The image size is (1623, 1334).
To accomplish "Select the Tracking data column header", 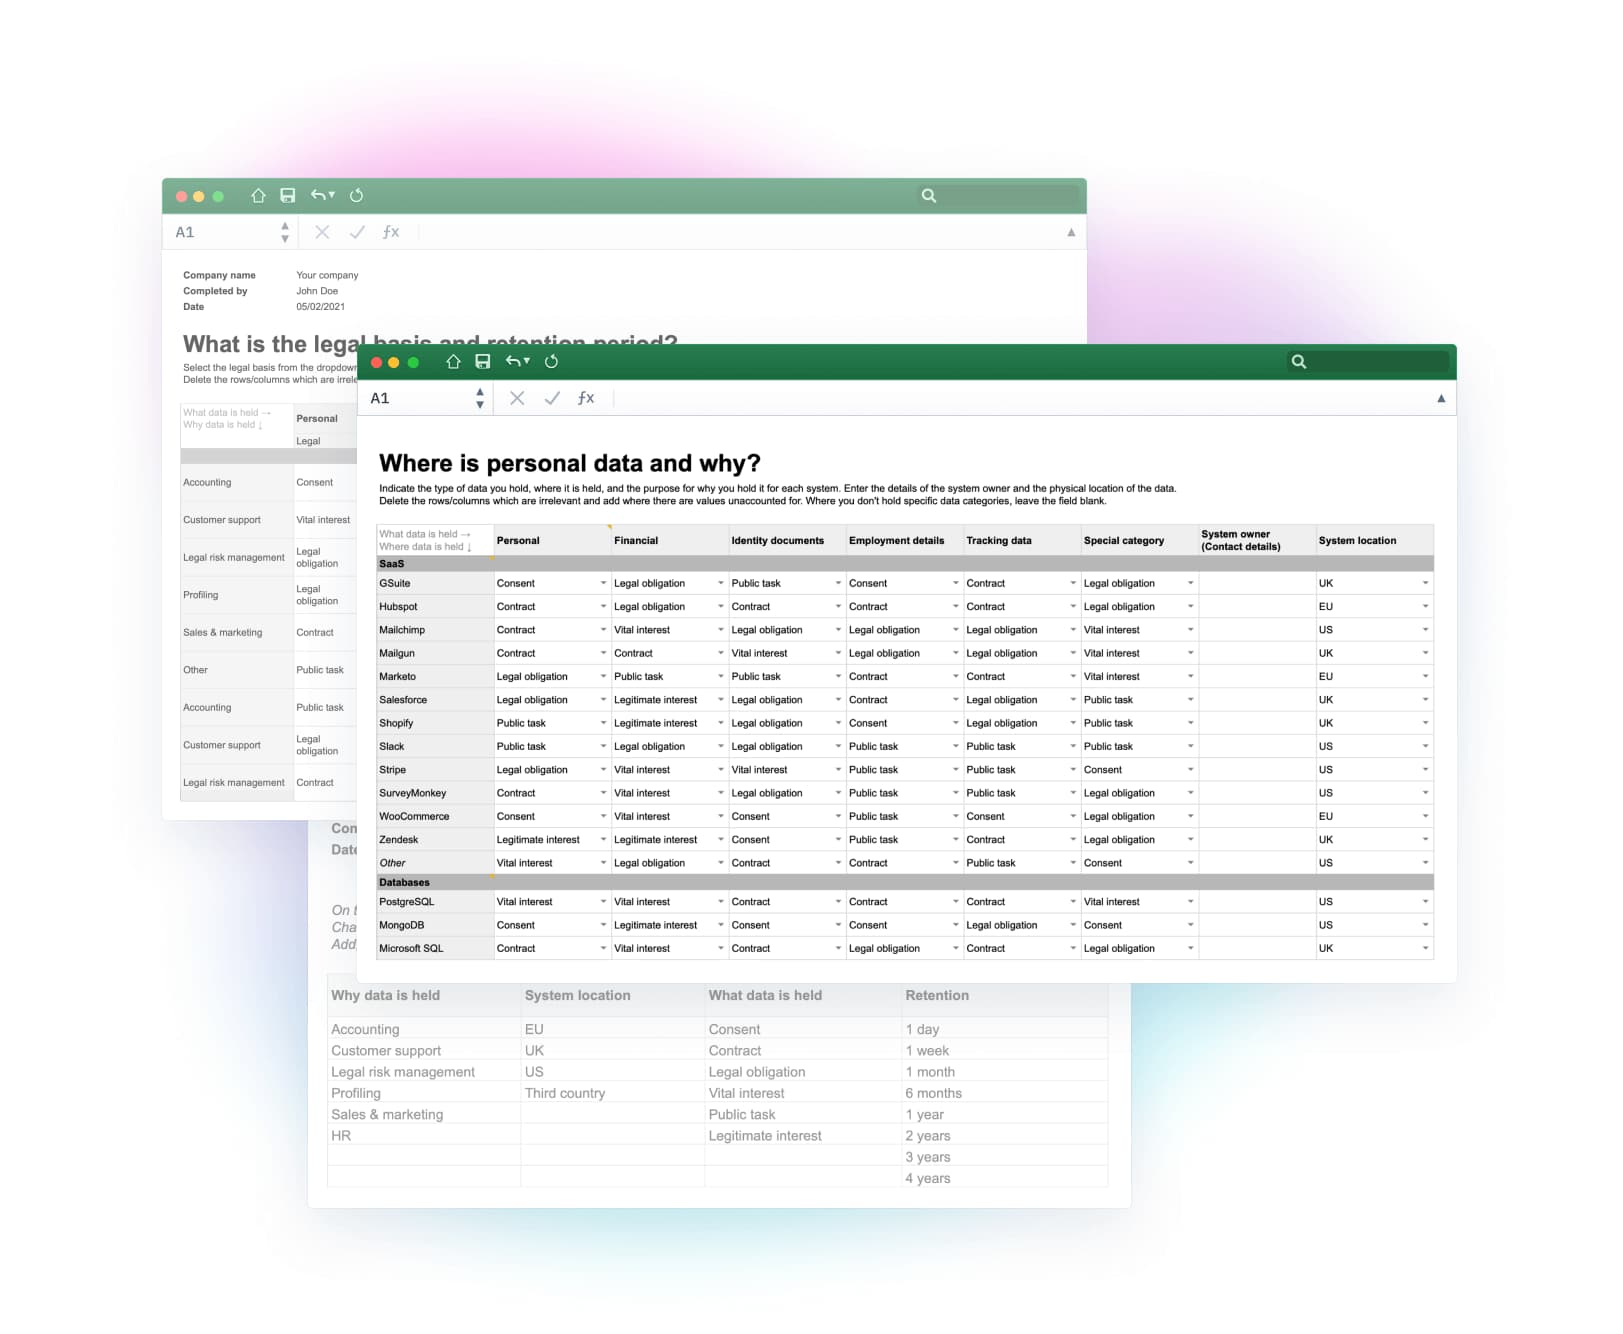I will (1022, 540).
